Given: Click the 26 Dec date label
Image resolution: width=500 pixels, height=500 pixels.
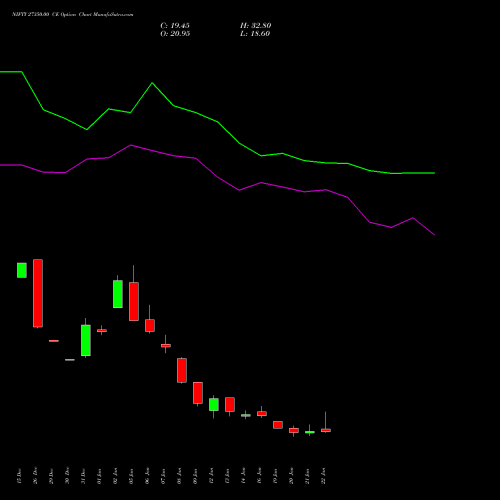Looking at the screenshot, I should coord(35,476).
